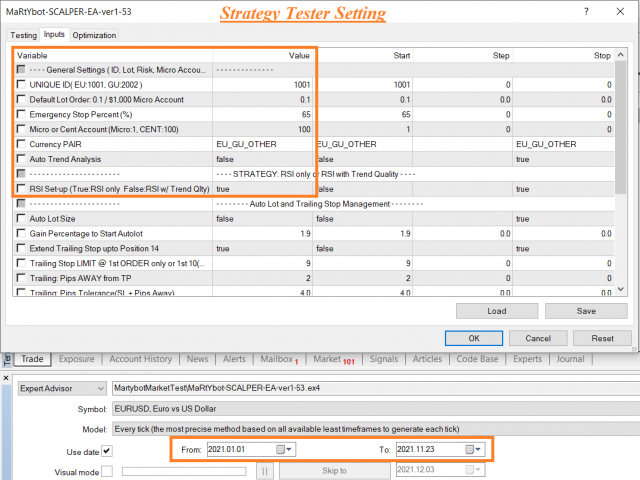Open the From date dropdown arrow
640x480 pixels.
click(289, 449)
